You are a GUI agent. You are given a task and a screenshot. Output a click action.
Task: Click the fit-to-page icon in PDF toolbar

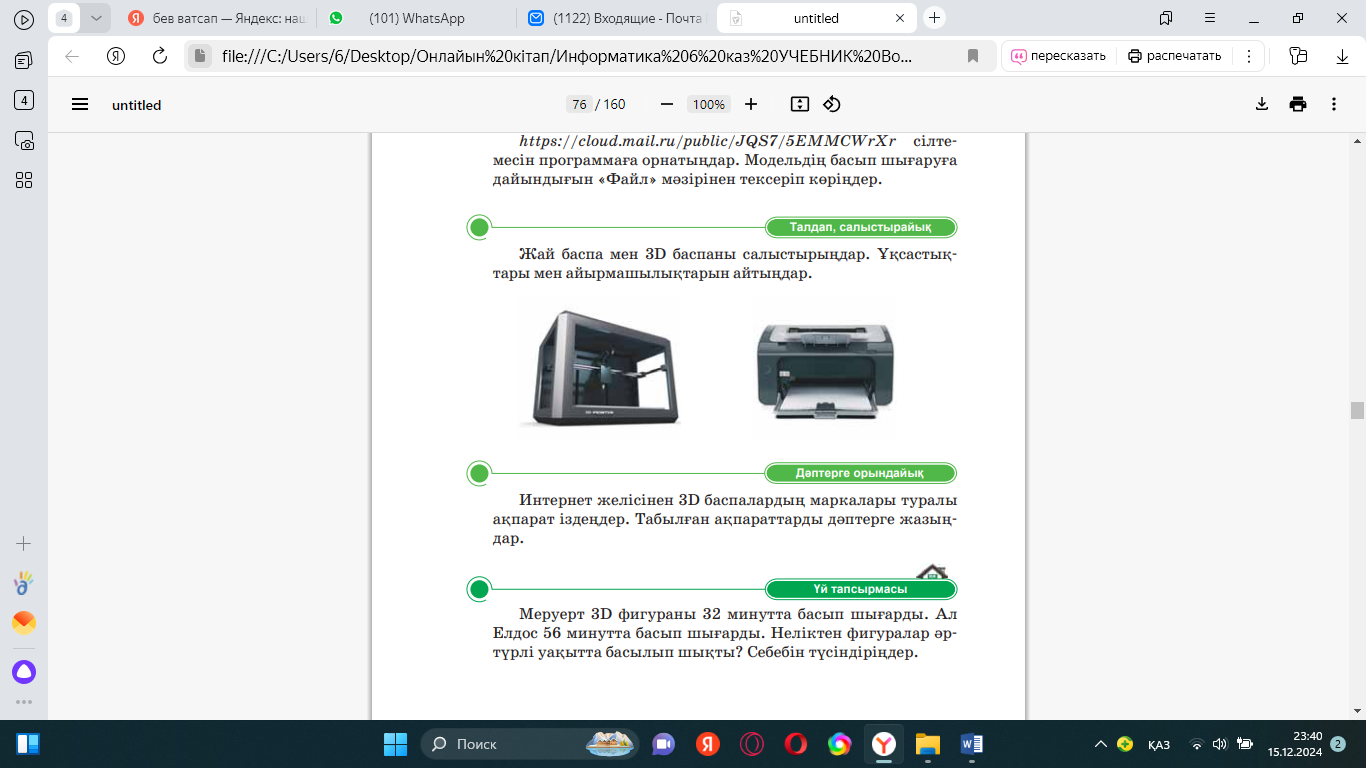click(x=799, y=104)
